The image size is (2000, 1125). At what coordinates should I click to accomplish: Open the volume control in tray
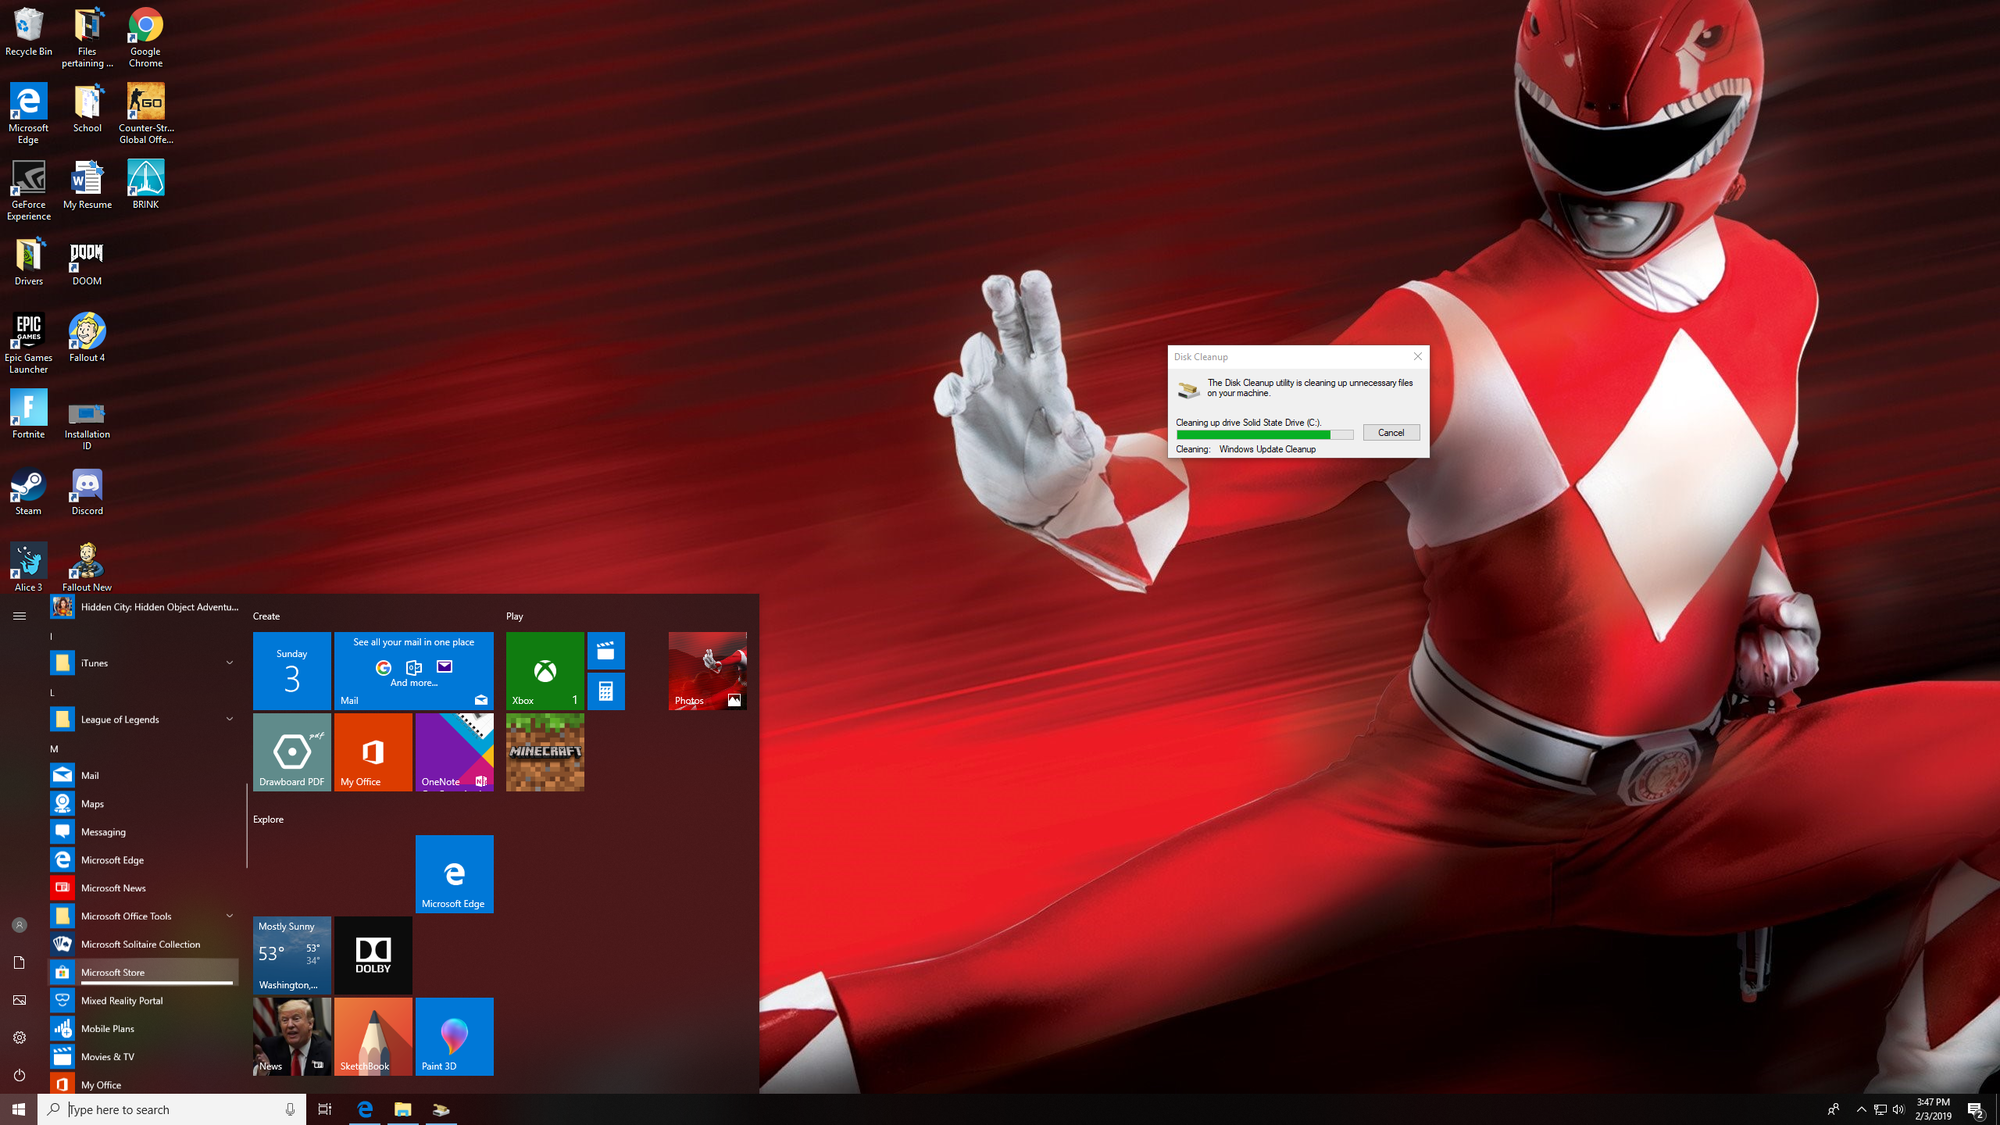[1898, 1109]
